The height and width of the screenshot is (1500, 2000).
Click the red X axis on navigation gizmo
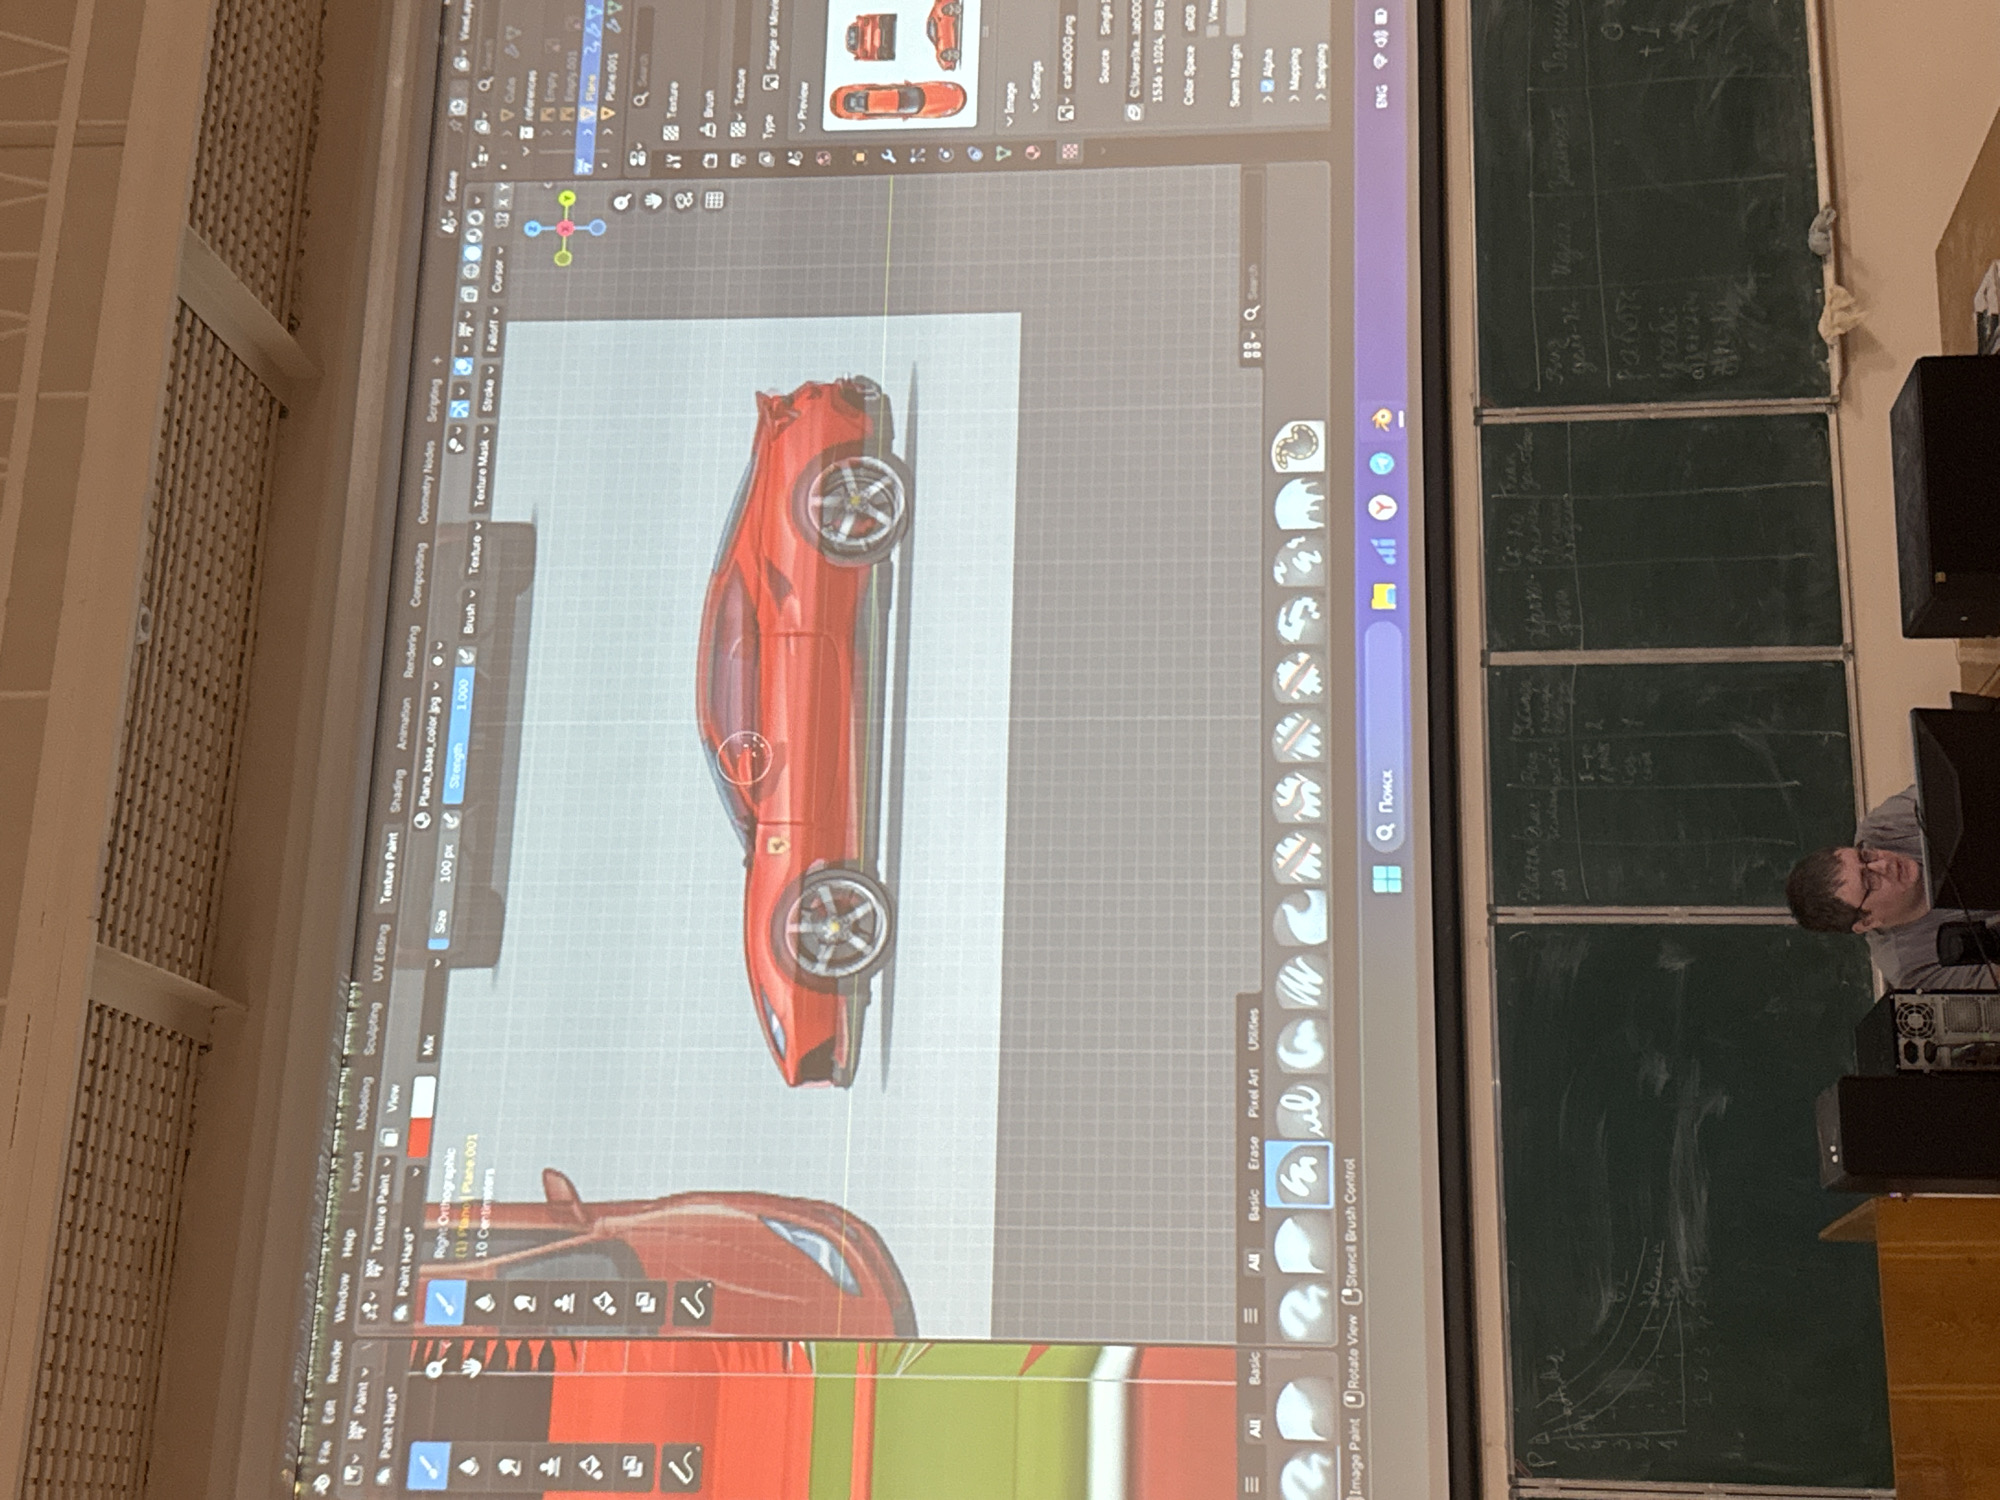point(565,229)
